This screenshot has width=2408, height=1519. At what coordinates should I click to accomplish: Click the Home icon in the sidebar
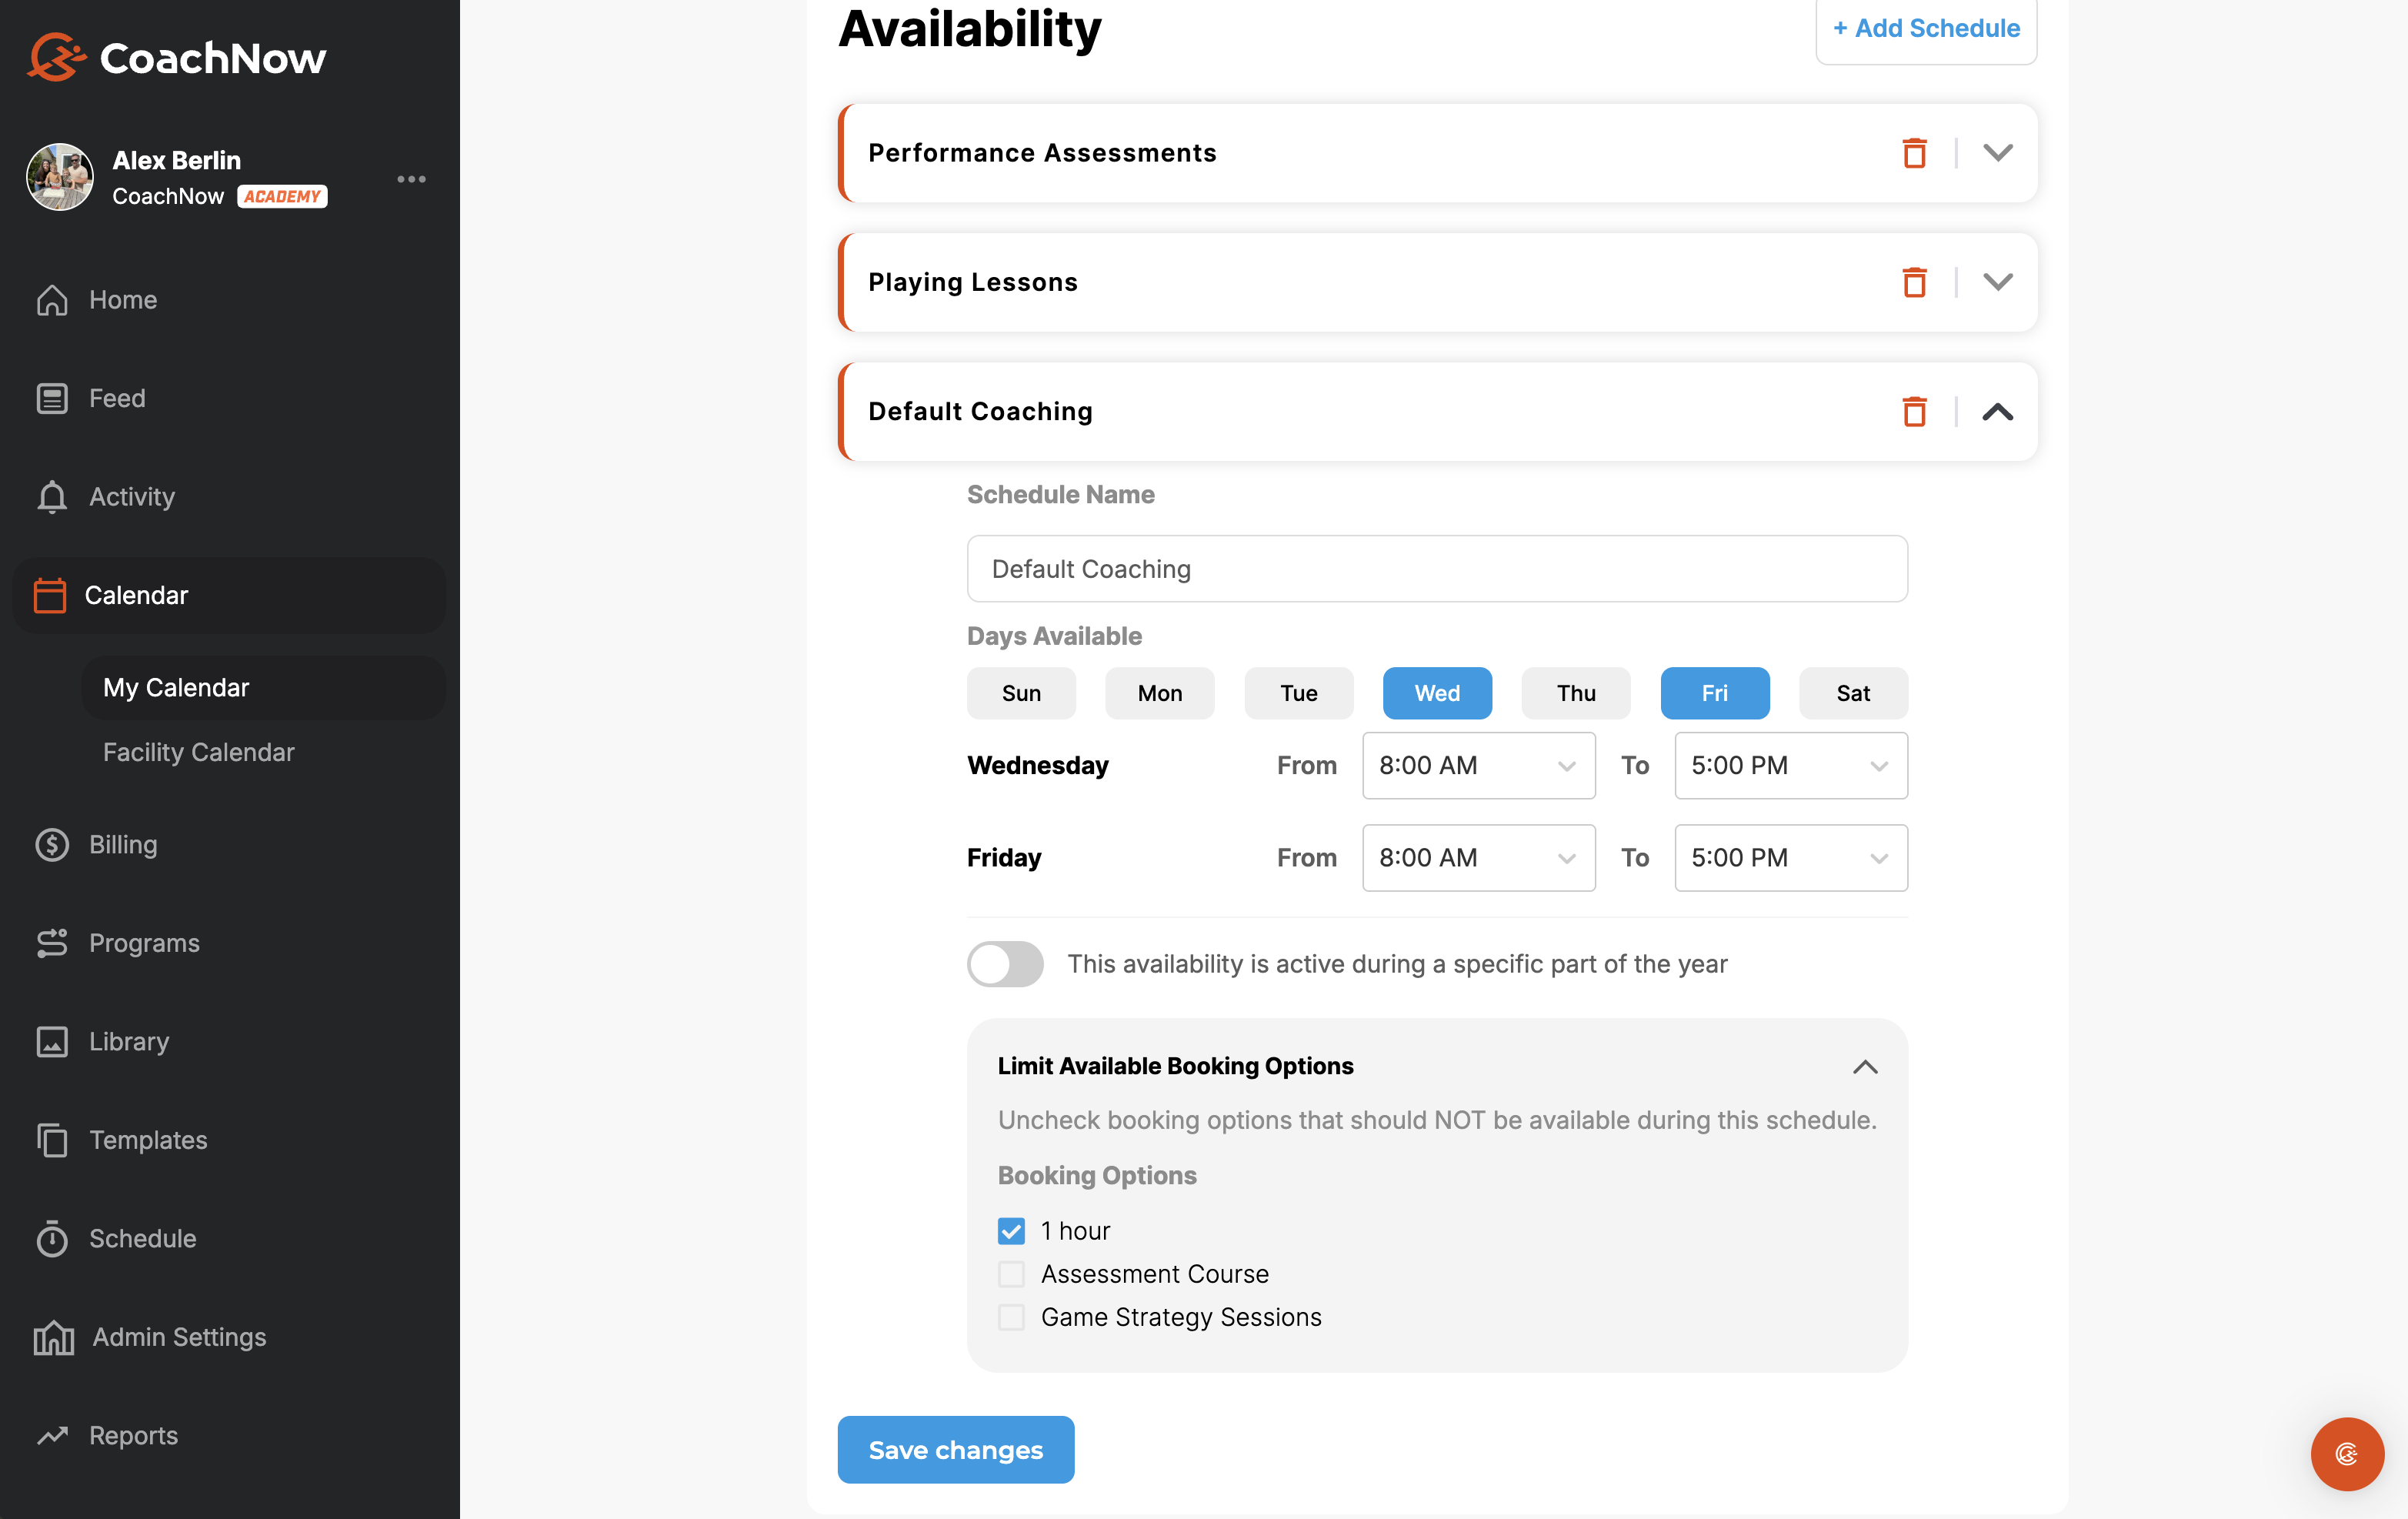53,299
